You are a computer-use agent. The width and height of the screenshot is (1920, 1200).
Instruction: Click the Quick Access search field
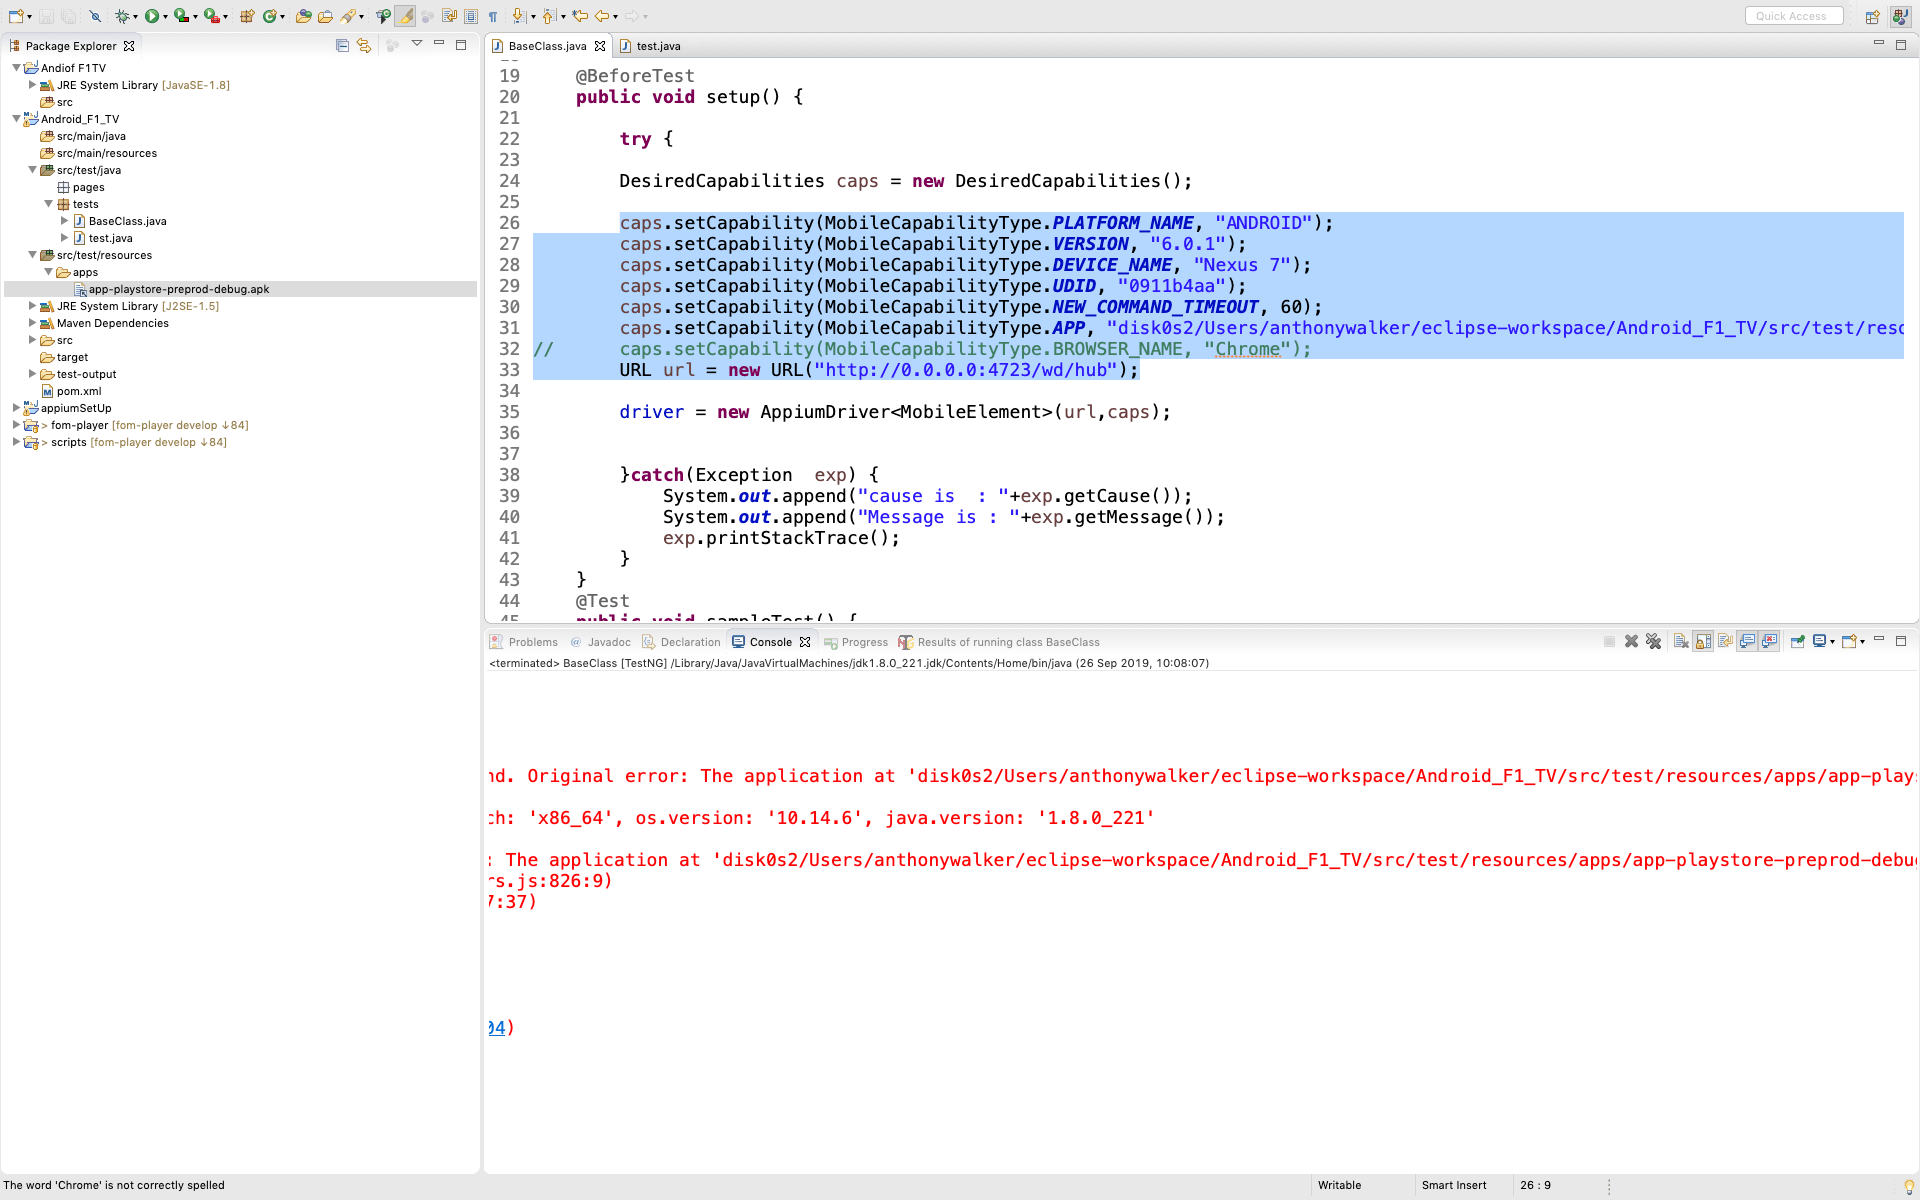click(1794, 15)
